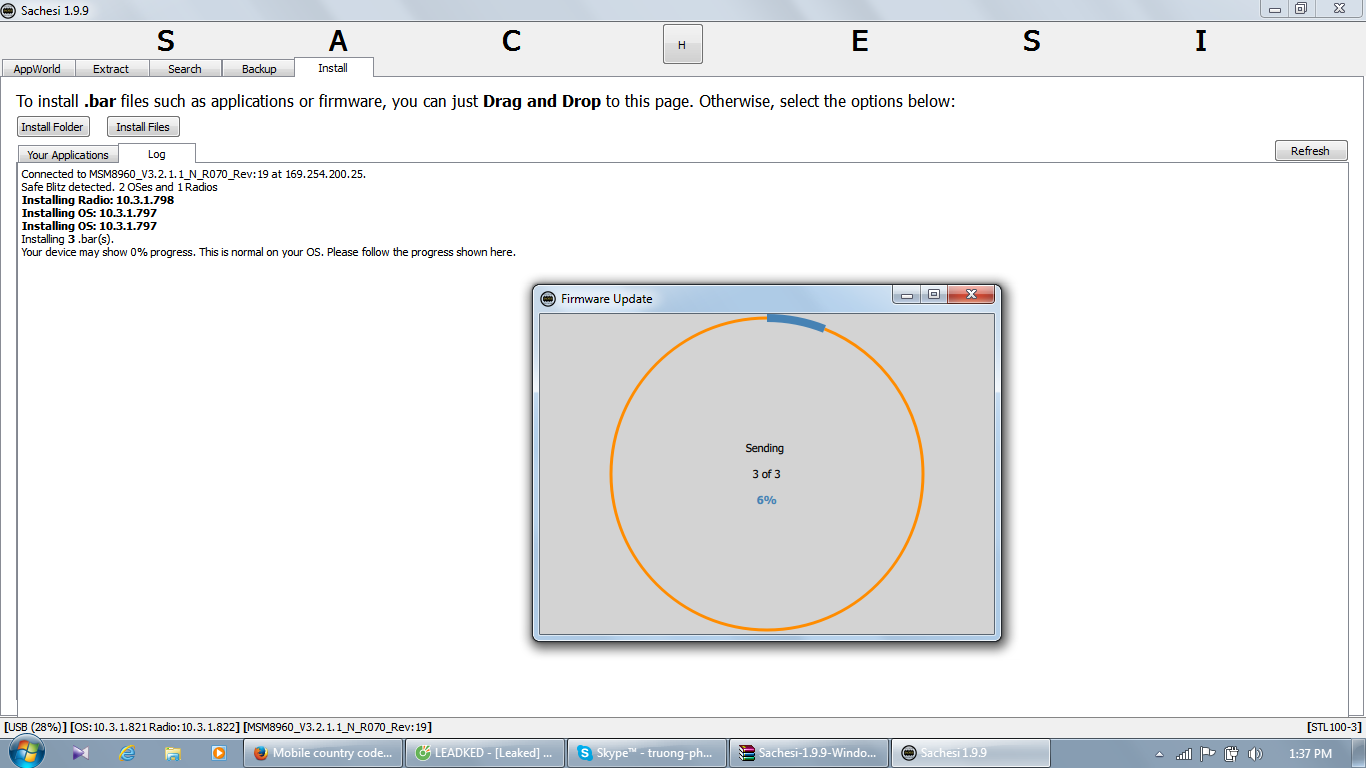The image size is (1366, 768).
Task: Switch to the Firefox Mobile country code window
Action: point(323,753)
